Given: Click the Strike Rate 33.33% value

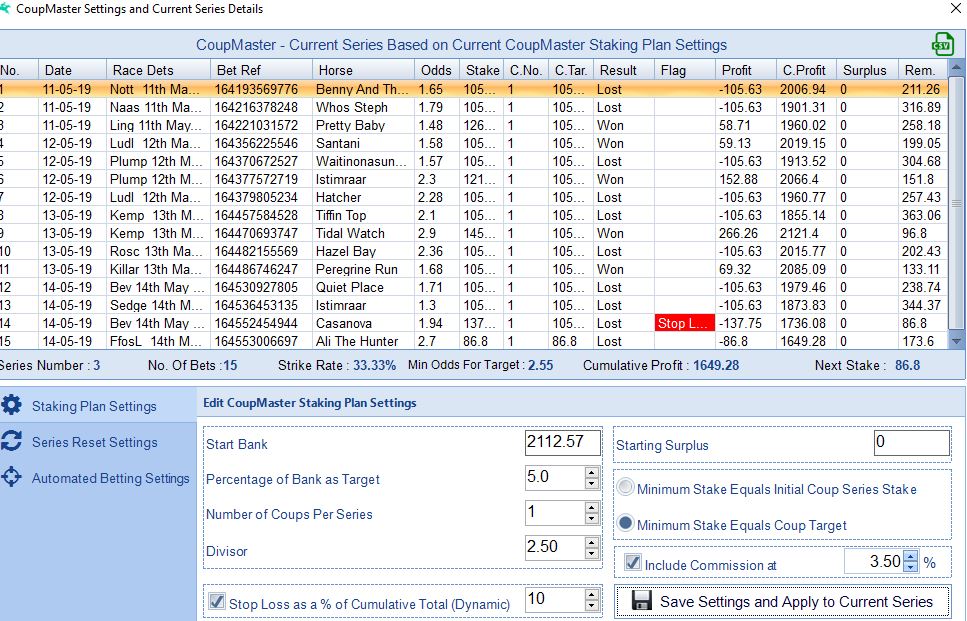Looking at the screenshot, I should [374, 365].
